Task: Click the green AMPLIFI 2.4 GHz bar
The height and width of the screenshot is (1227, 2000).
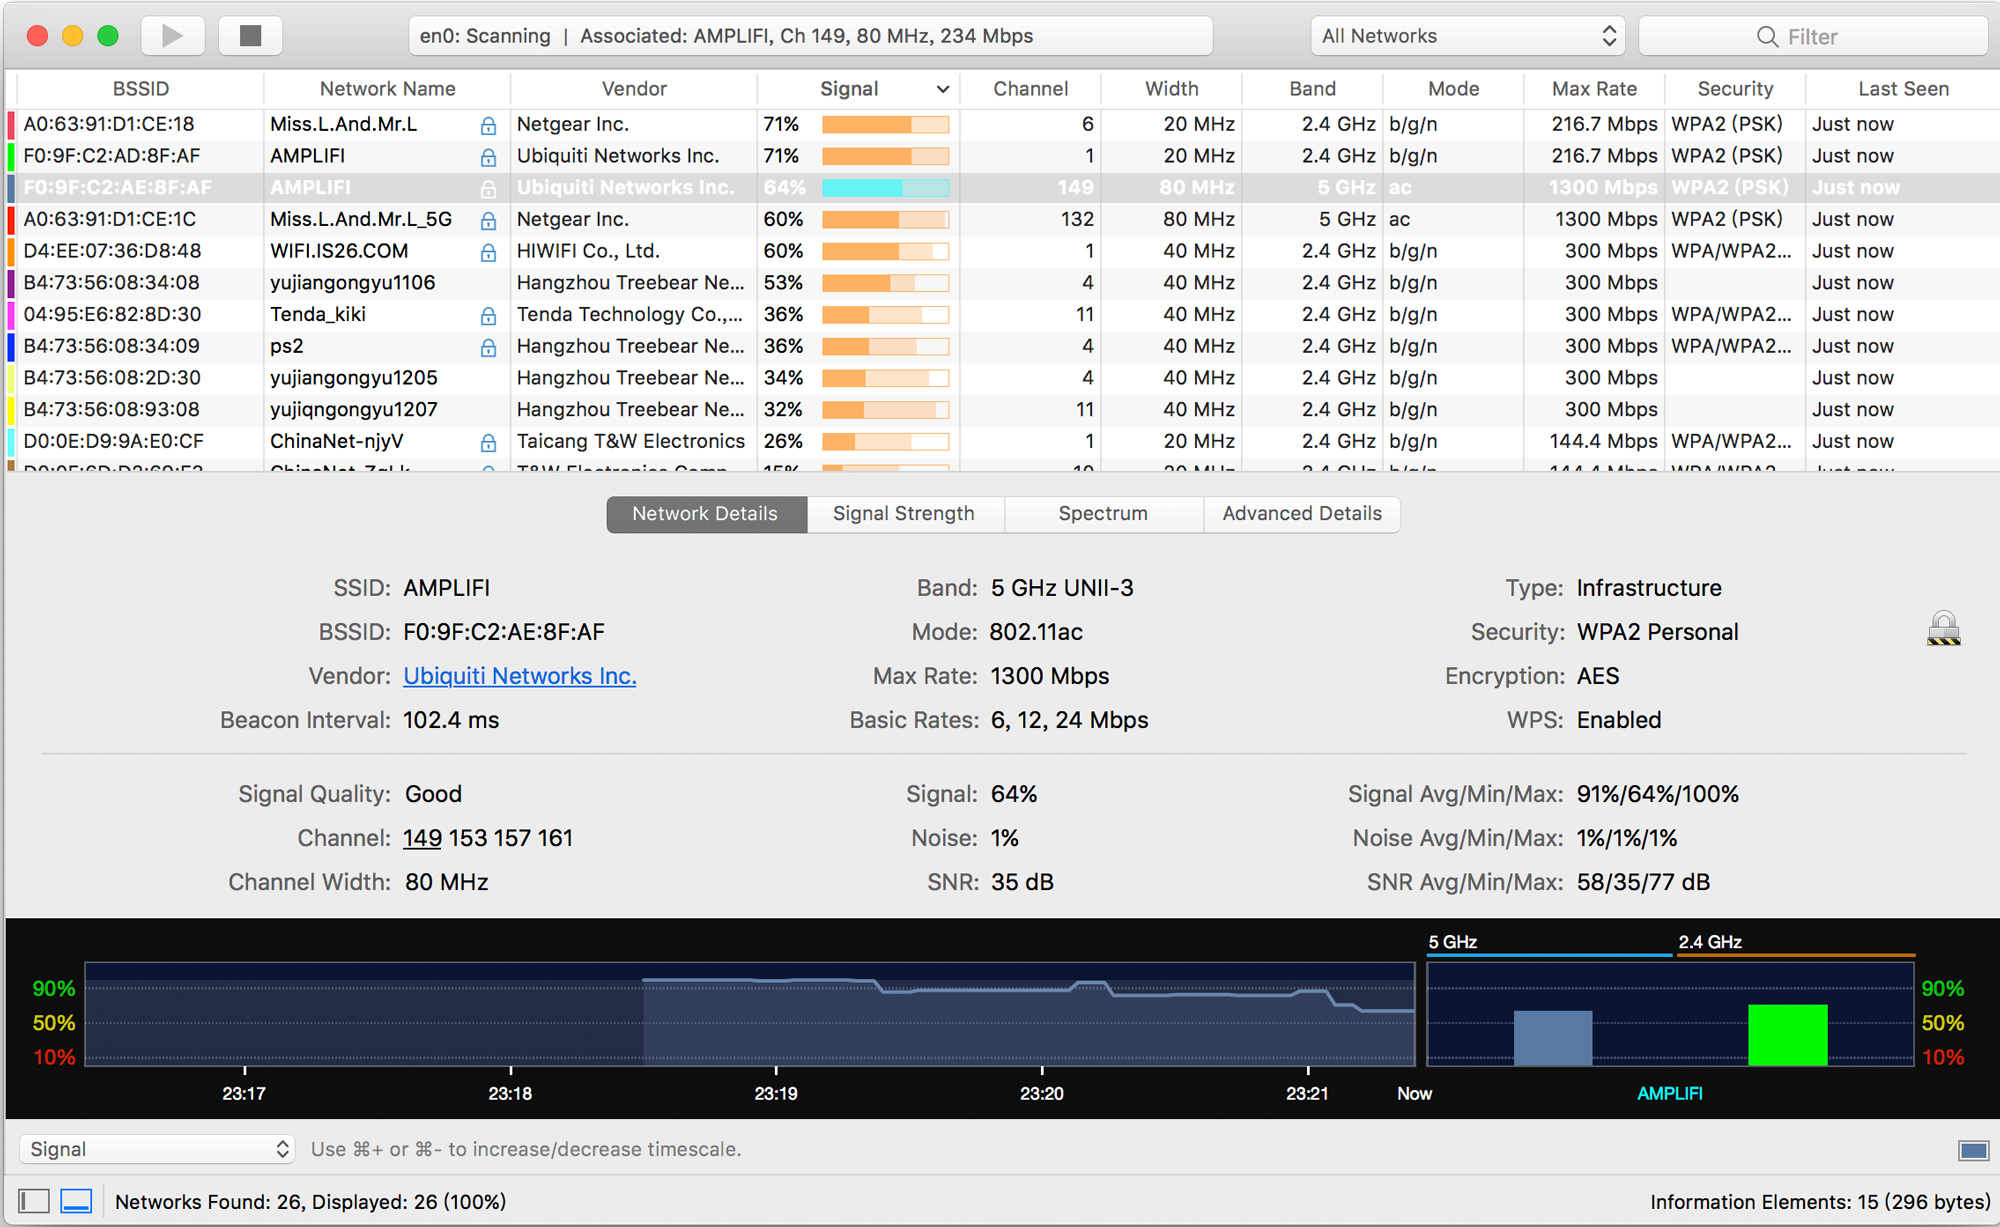Action: pyautogui.click(x=1787, y=1034)
